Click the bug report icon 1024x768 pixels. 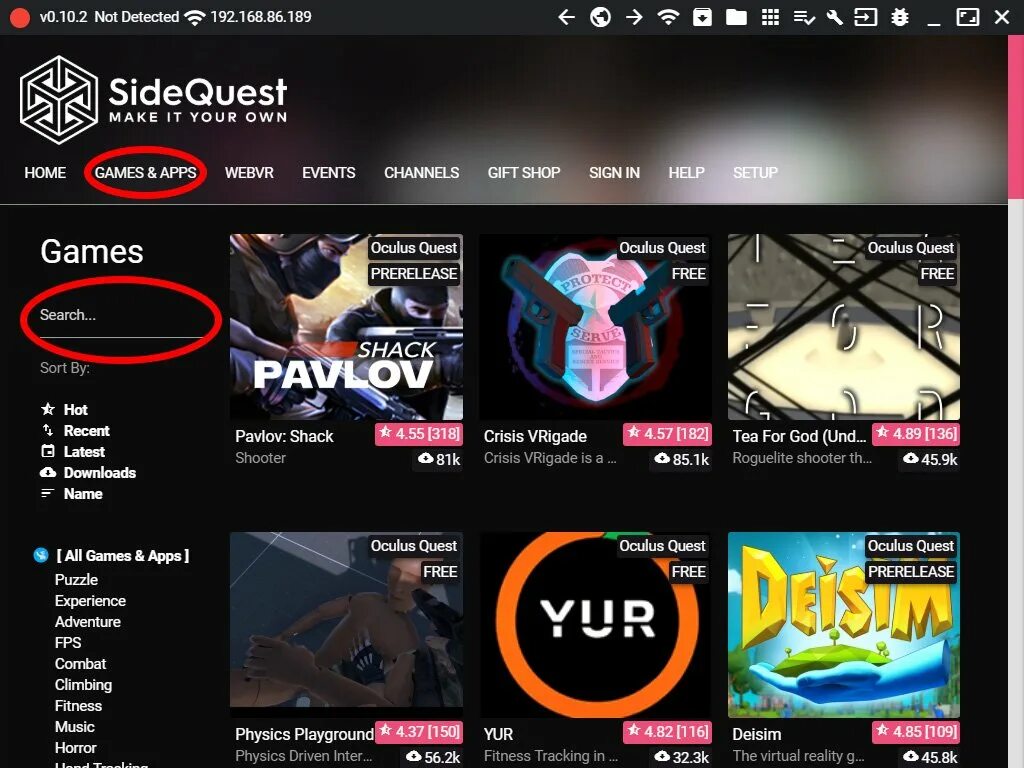[x=900, y=17]
